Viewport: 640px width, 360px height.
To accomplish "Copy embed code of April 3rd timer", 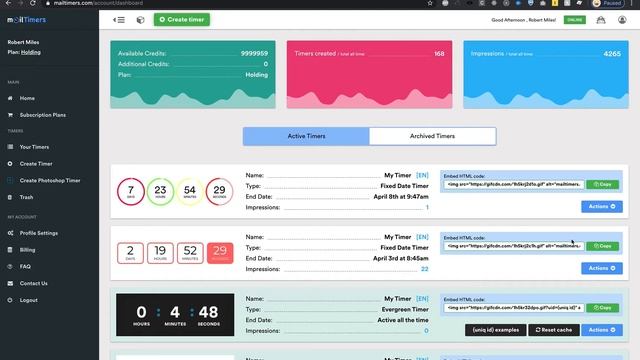I will coord(602,246).
